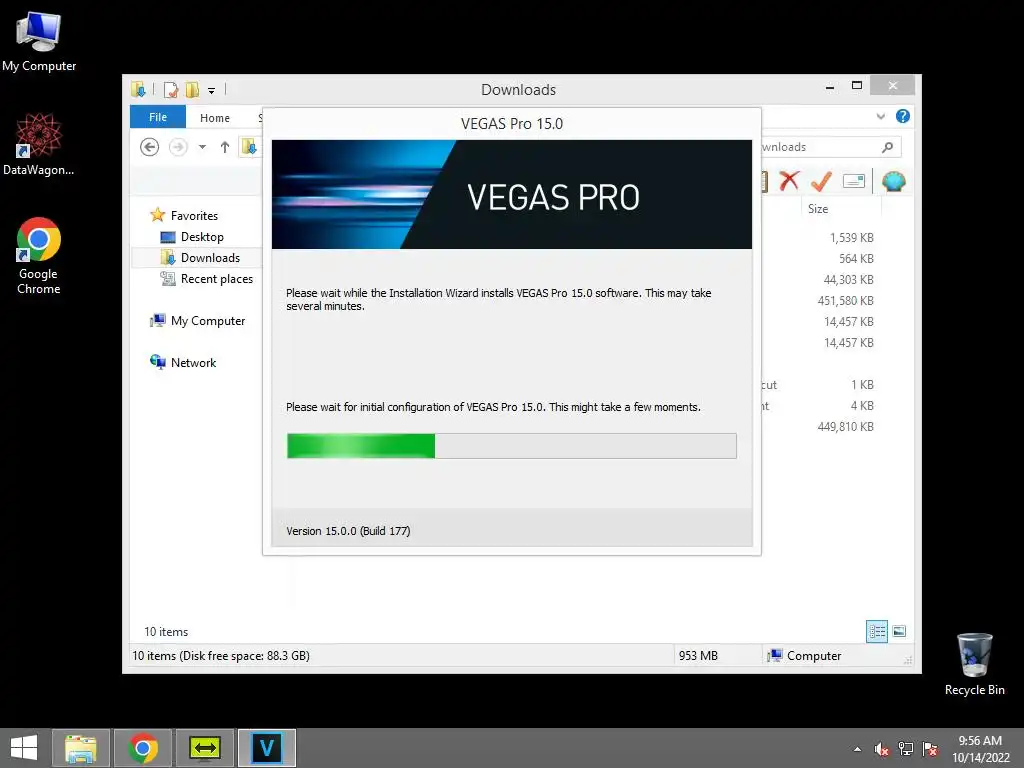This screenshot has width=1024, height=768.
Task: Click the 10 items count text
Action: click(x=166, y=632)
